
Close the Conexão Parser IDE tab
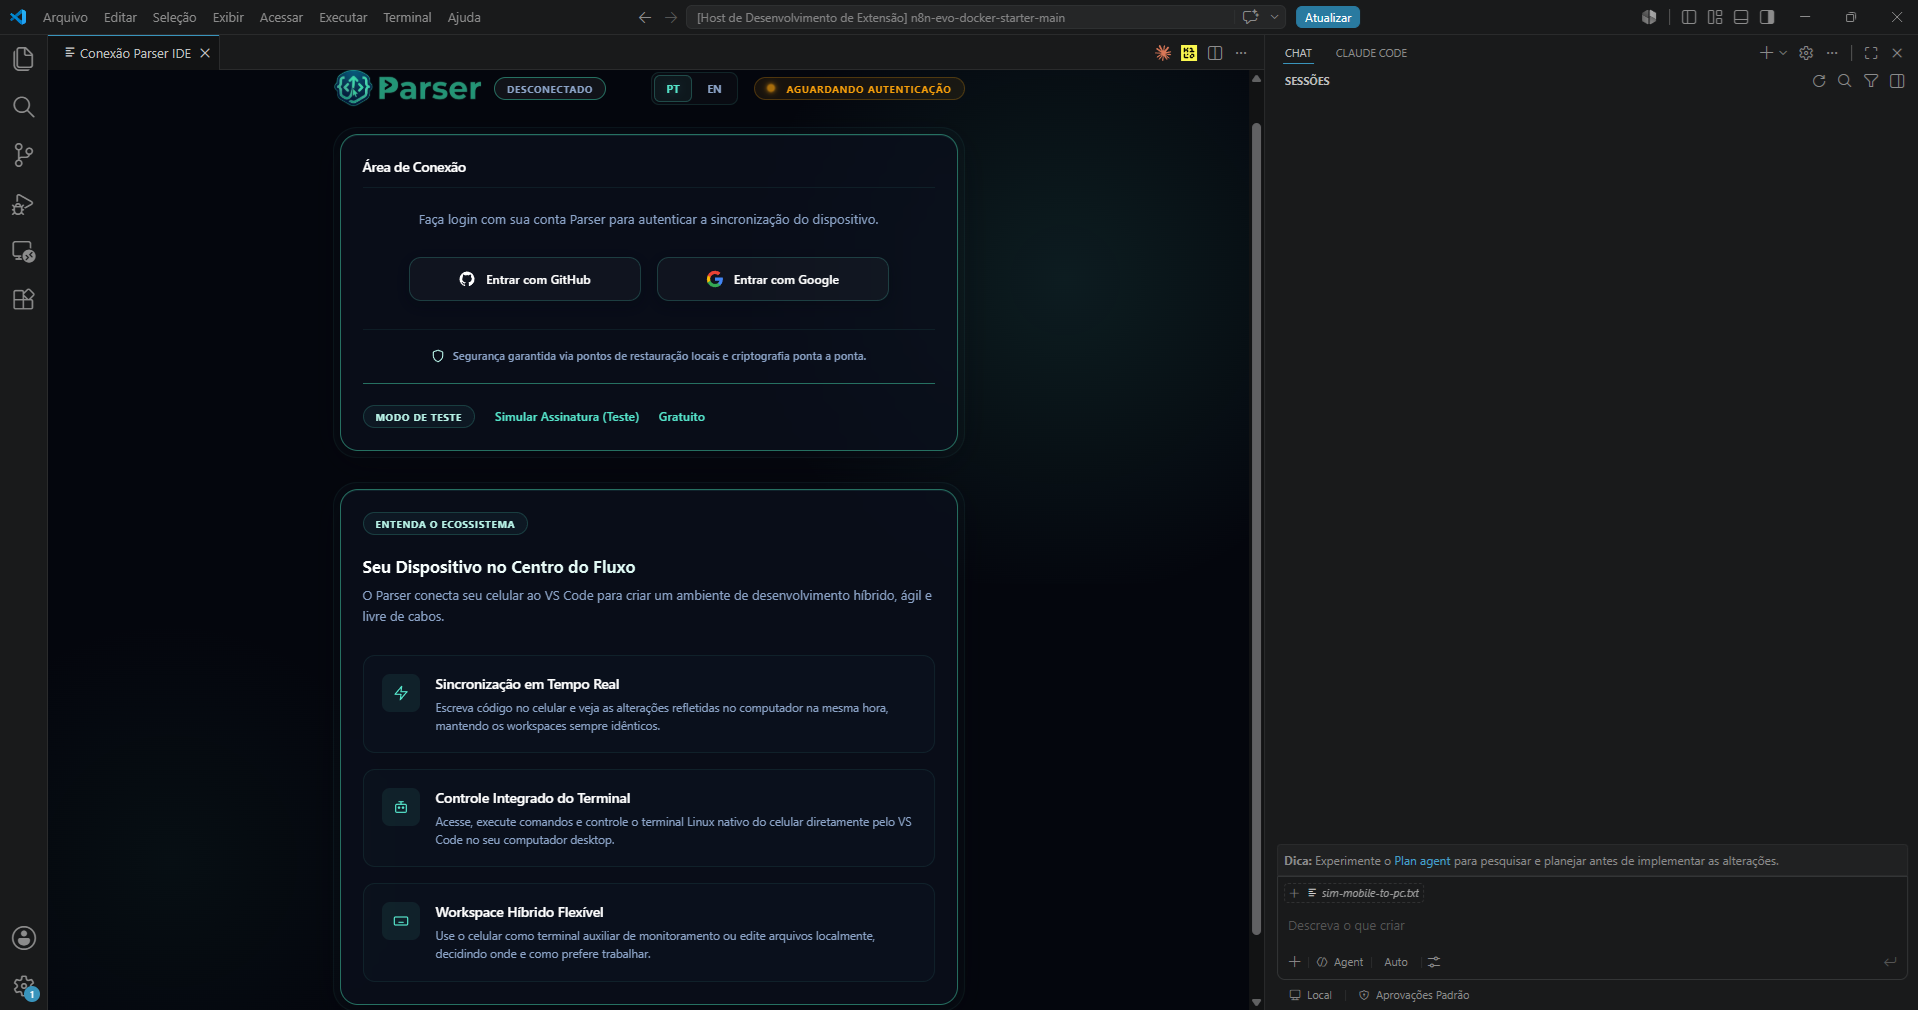point(205,53)
